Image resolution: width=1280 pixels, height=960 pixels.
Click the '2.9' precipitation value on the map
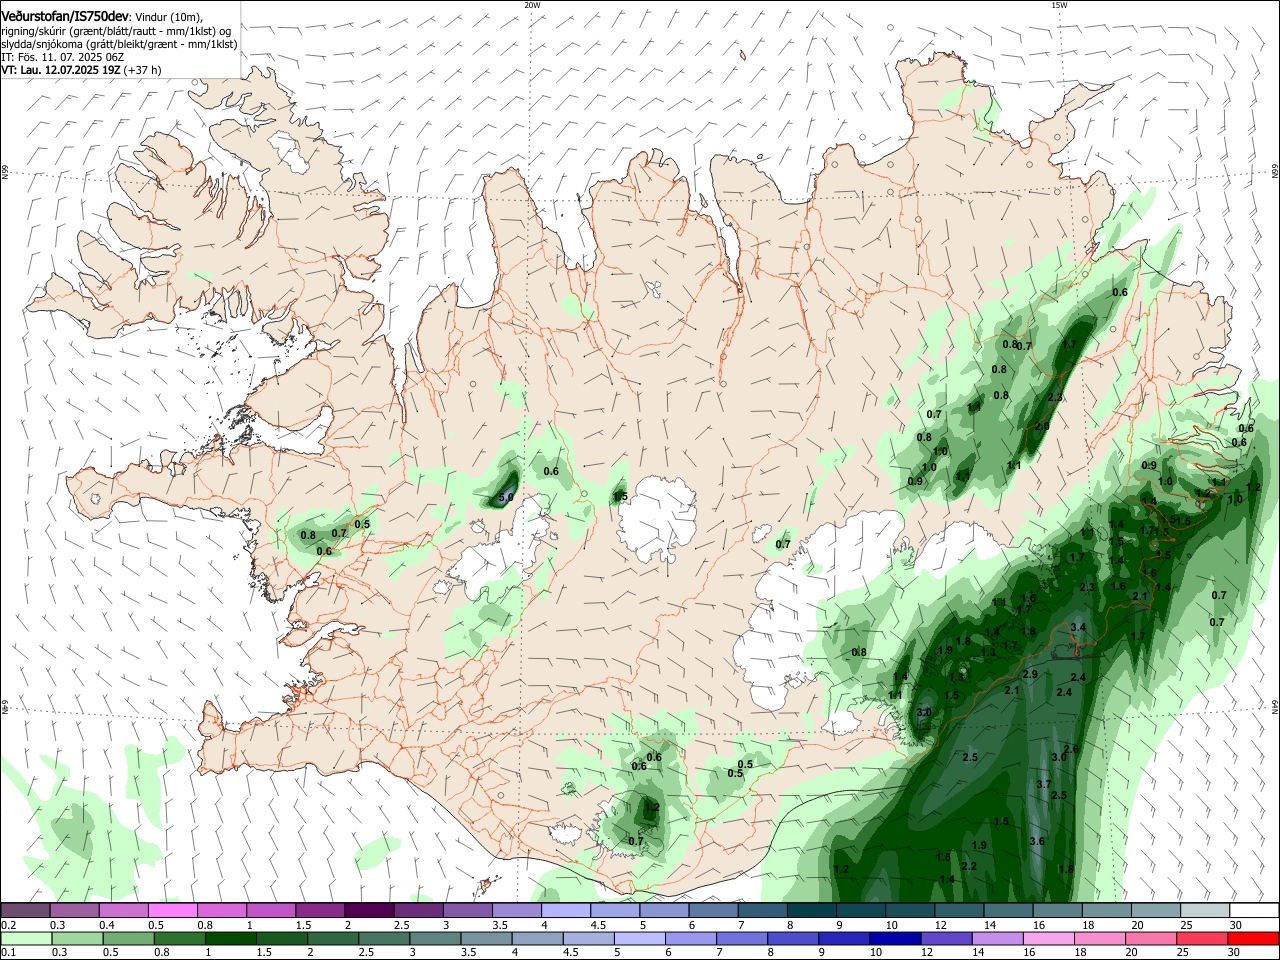[x=1030, y=674]
